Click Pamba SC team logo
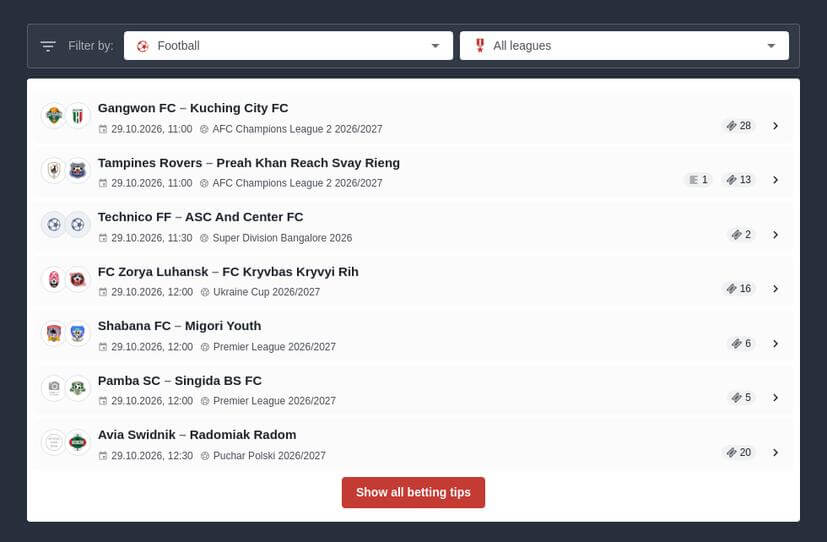The width and height of the screenshot is (827, 542). 54,388
